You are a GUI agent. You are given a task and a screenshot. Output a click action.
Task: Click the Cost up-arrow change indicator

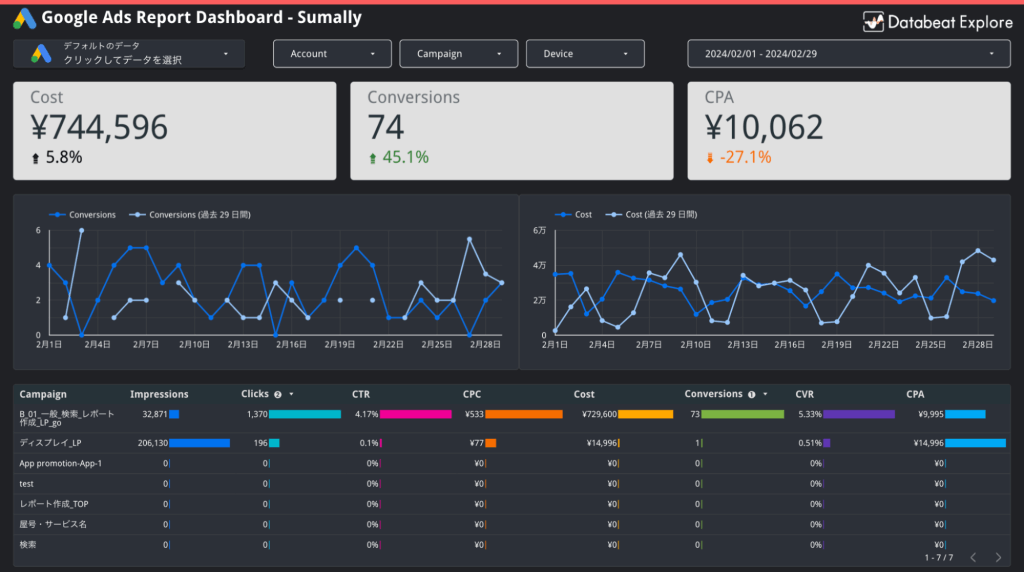coord(35,158)
